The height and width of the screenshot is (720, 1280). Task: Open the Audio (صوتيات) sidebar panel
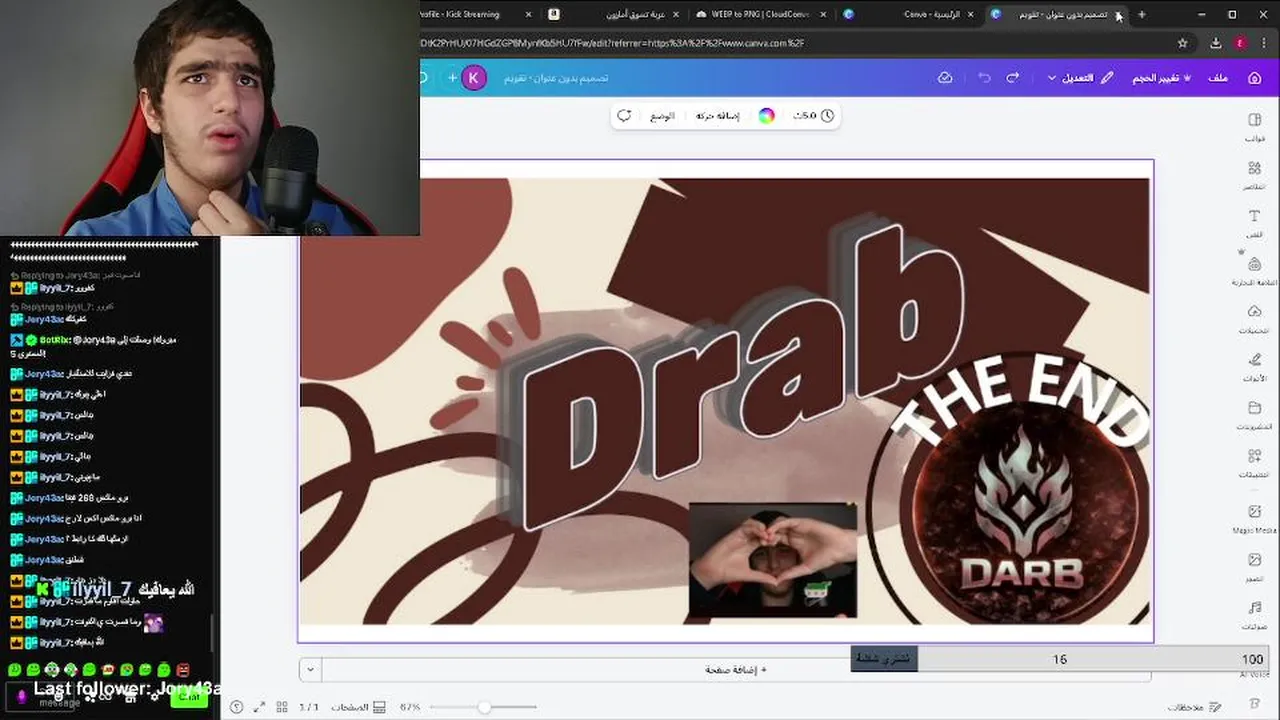1255,614
